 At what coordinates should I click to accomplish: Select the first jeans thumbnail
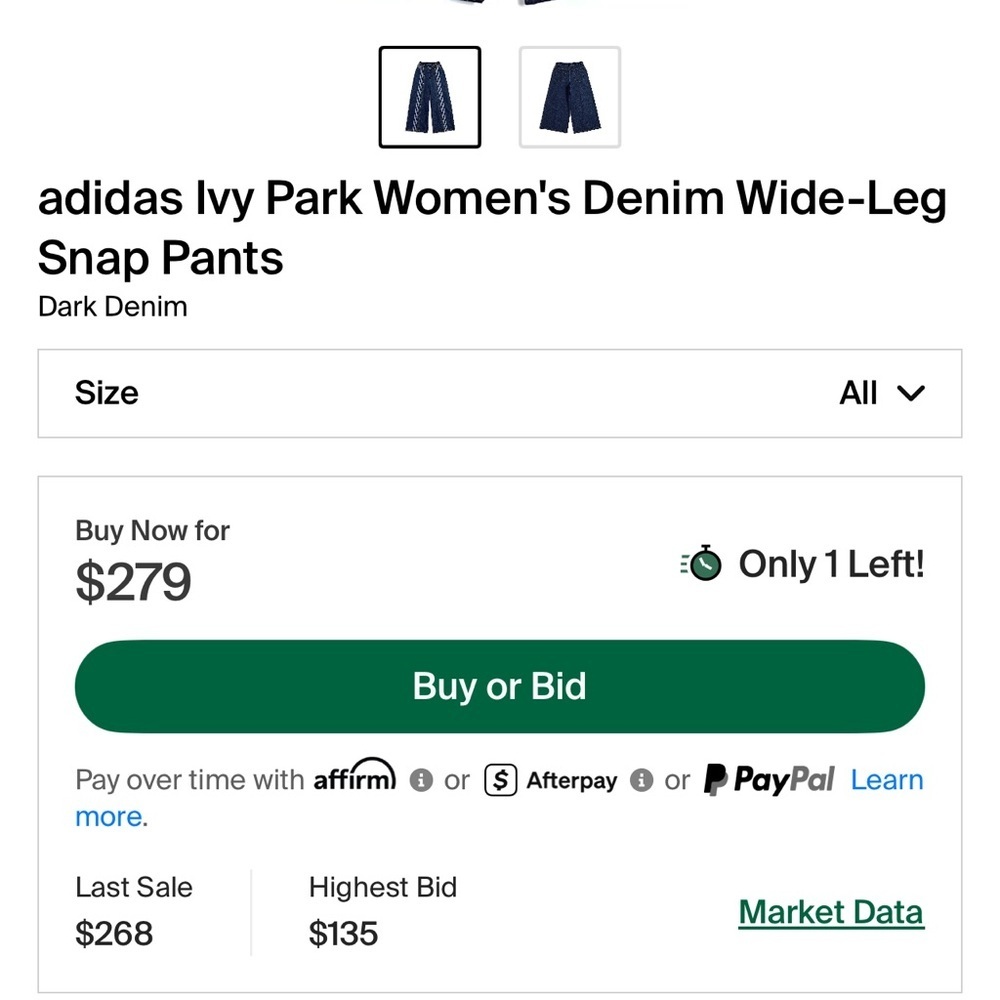tap(429, 95)
